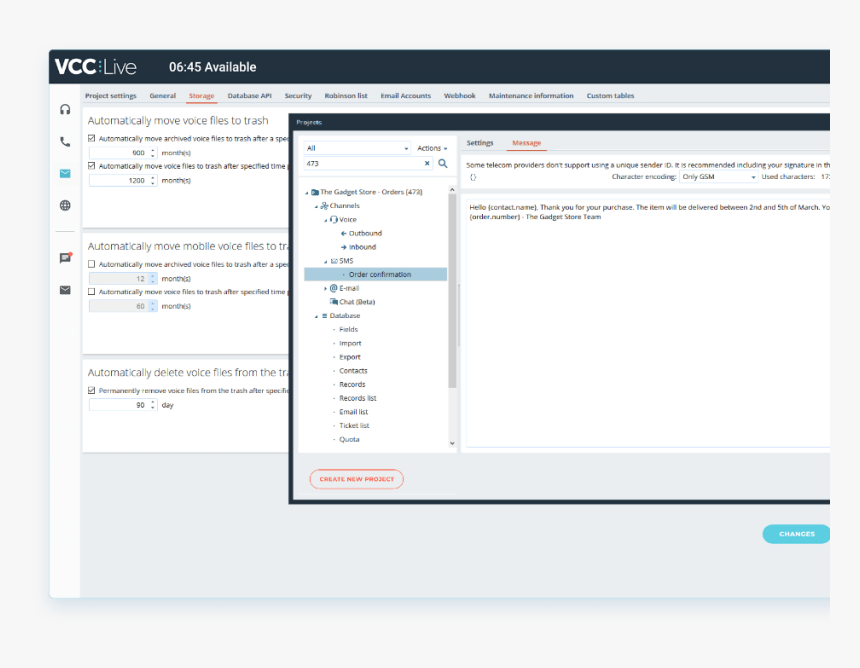Viewport: 860px width, 668px height.
Task: Switch to the Settings tab in Projects
Action: click(x=480, y=143)
